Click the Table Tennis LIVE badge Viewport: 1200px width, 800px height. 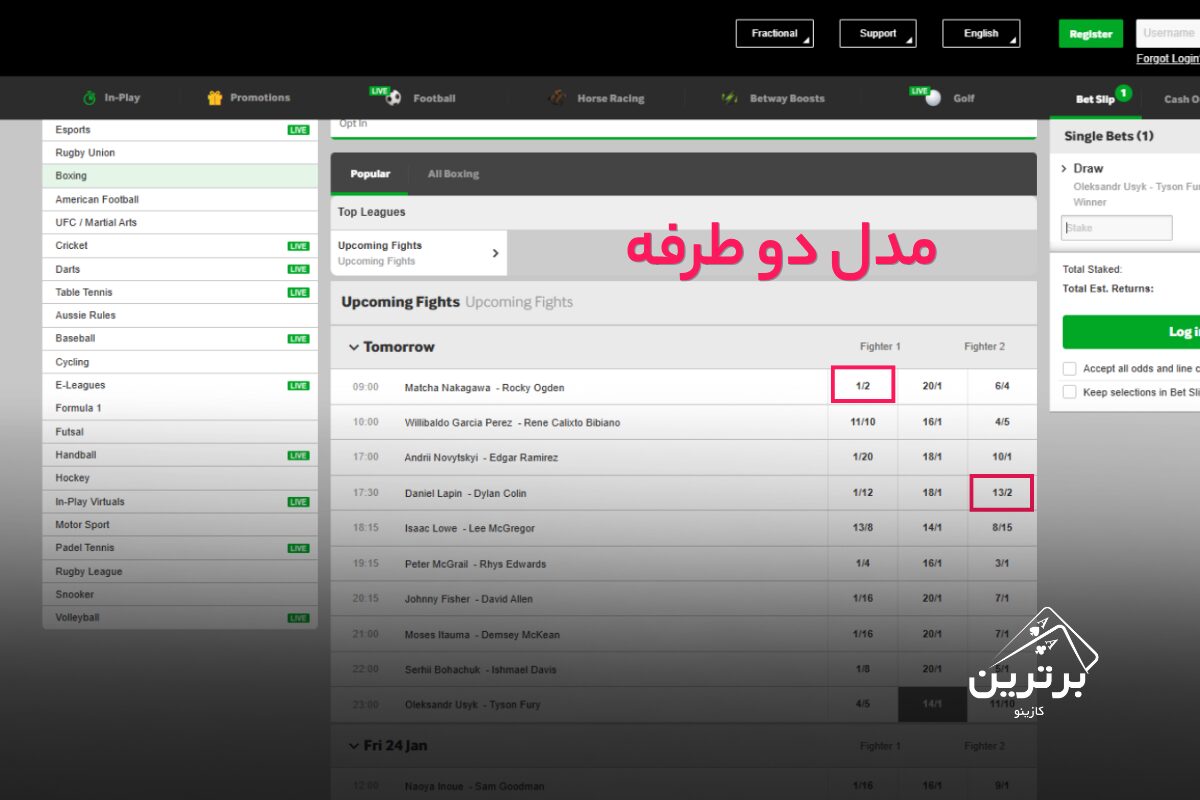click(298, 293)
